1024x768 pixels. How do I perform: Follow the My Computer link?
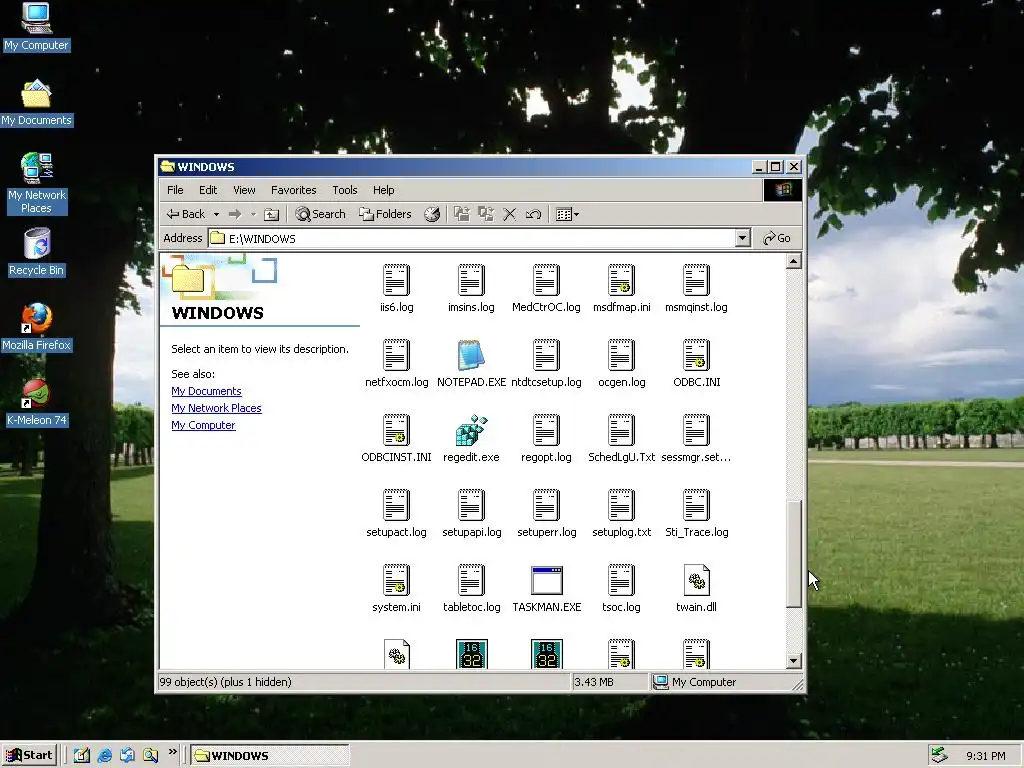pos(203,425)
